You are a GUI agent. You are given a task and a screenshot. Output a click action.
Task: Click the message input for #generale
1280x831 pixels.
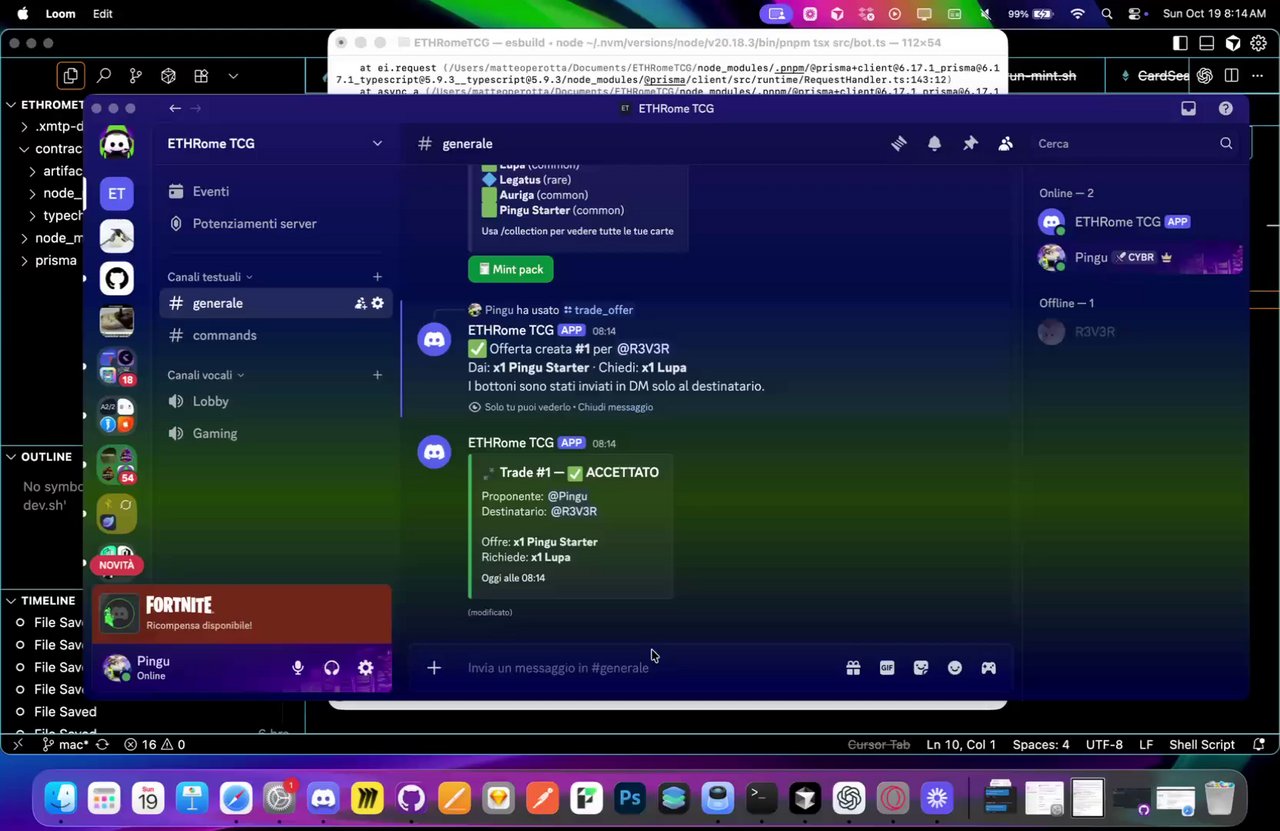click(650, 668)
